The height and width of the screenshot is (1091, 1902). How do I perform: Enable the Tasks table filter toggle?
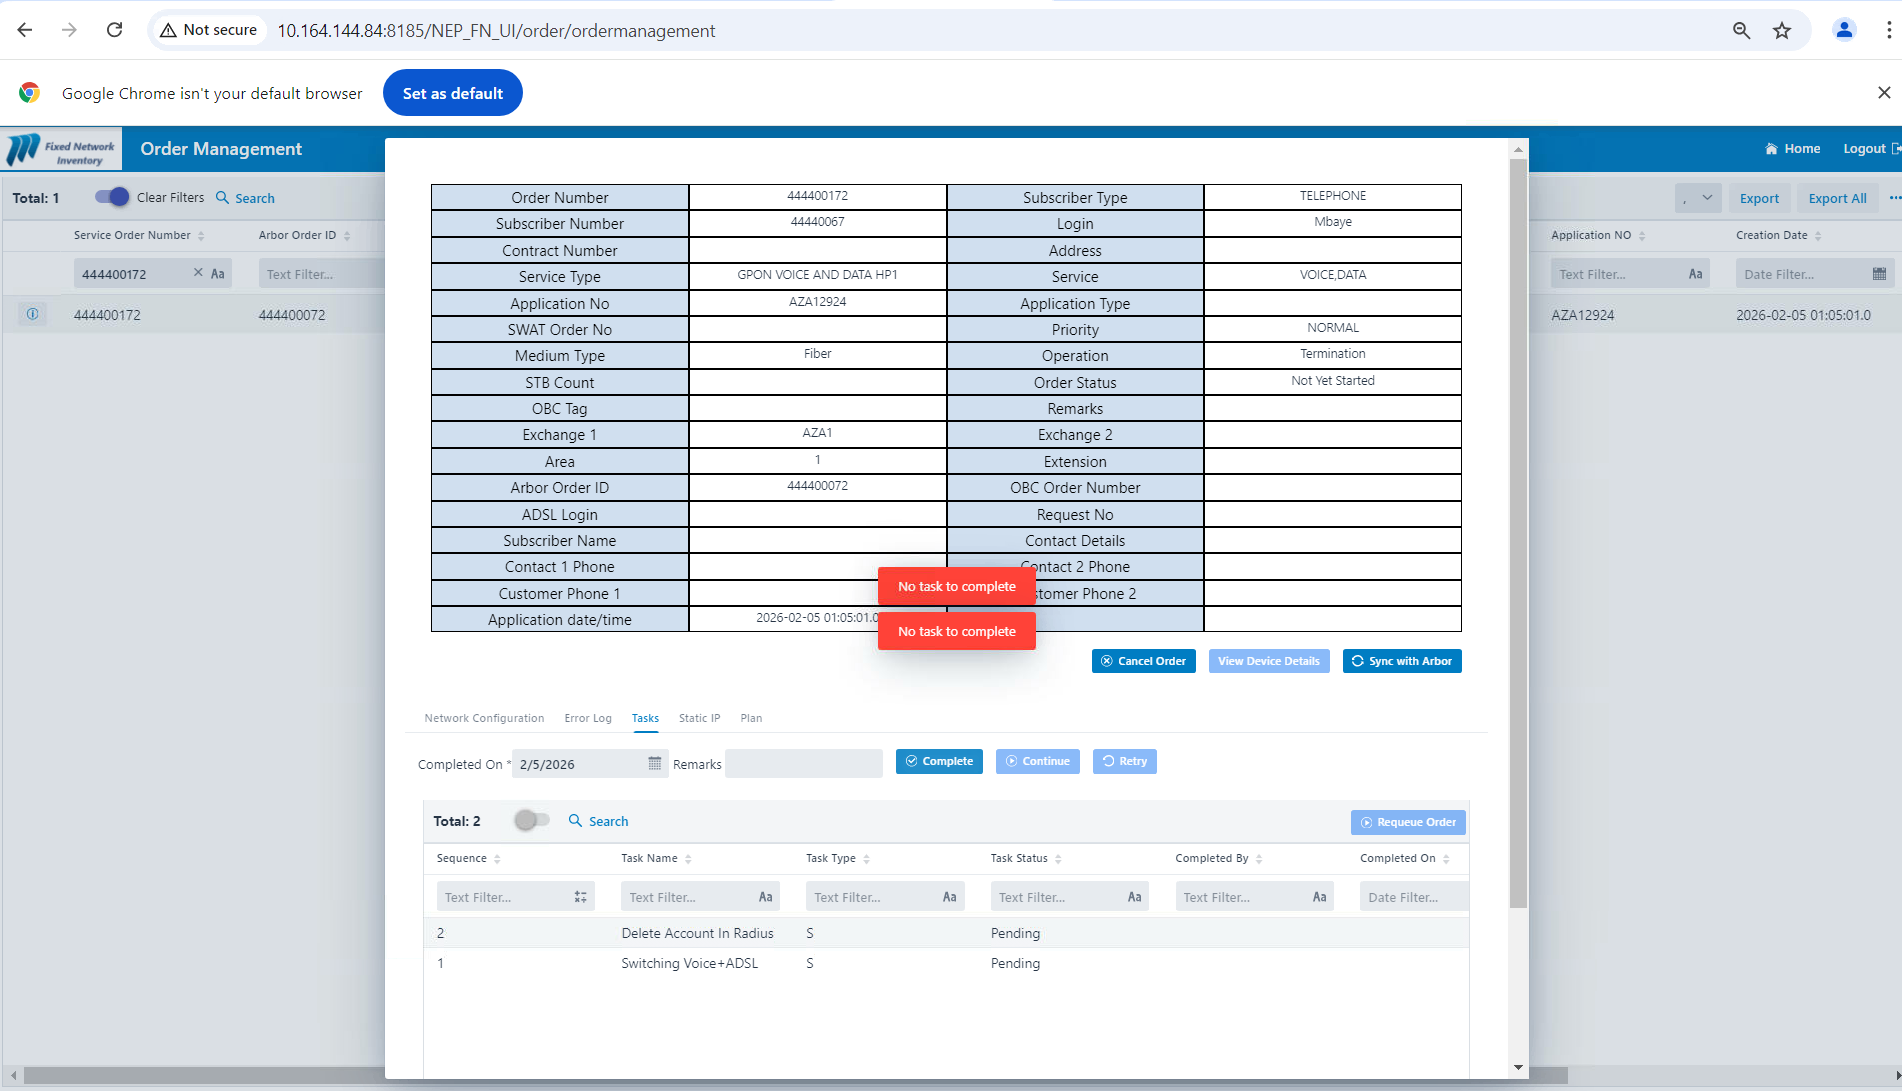tap(531, 821)
